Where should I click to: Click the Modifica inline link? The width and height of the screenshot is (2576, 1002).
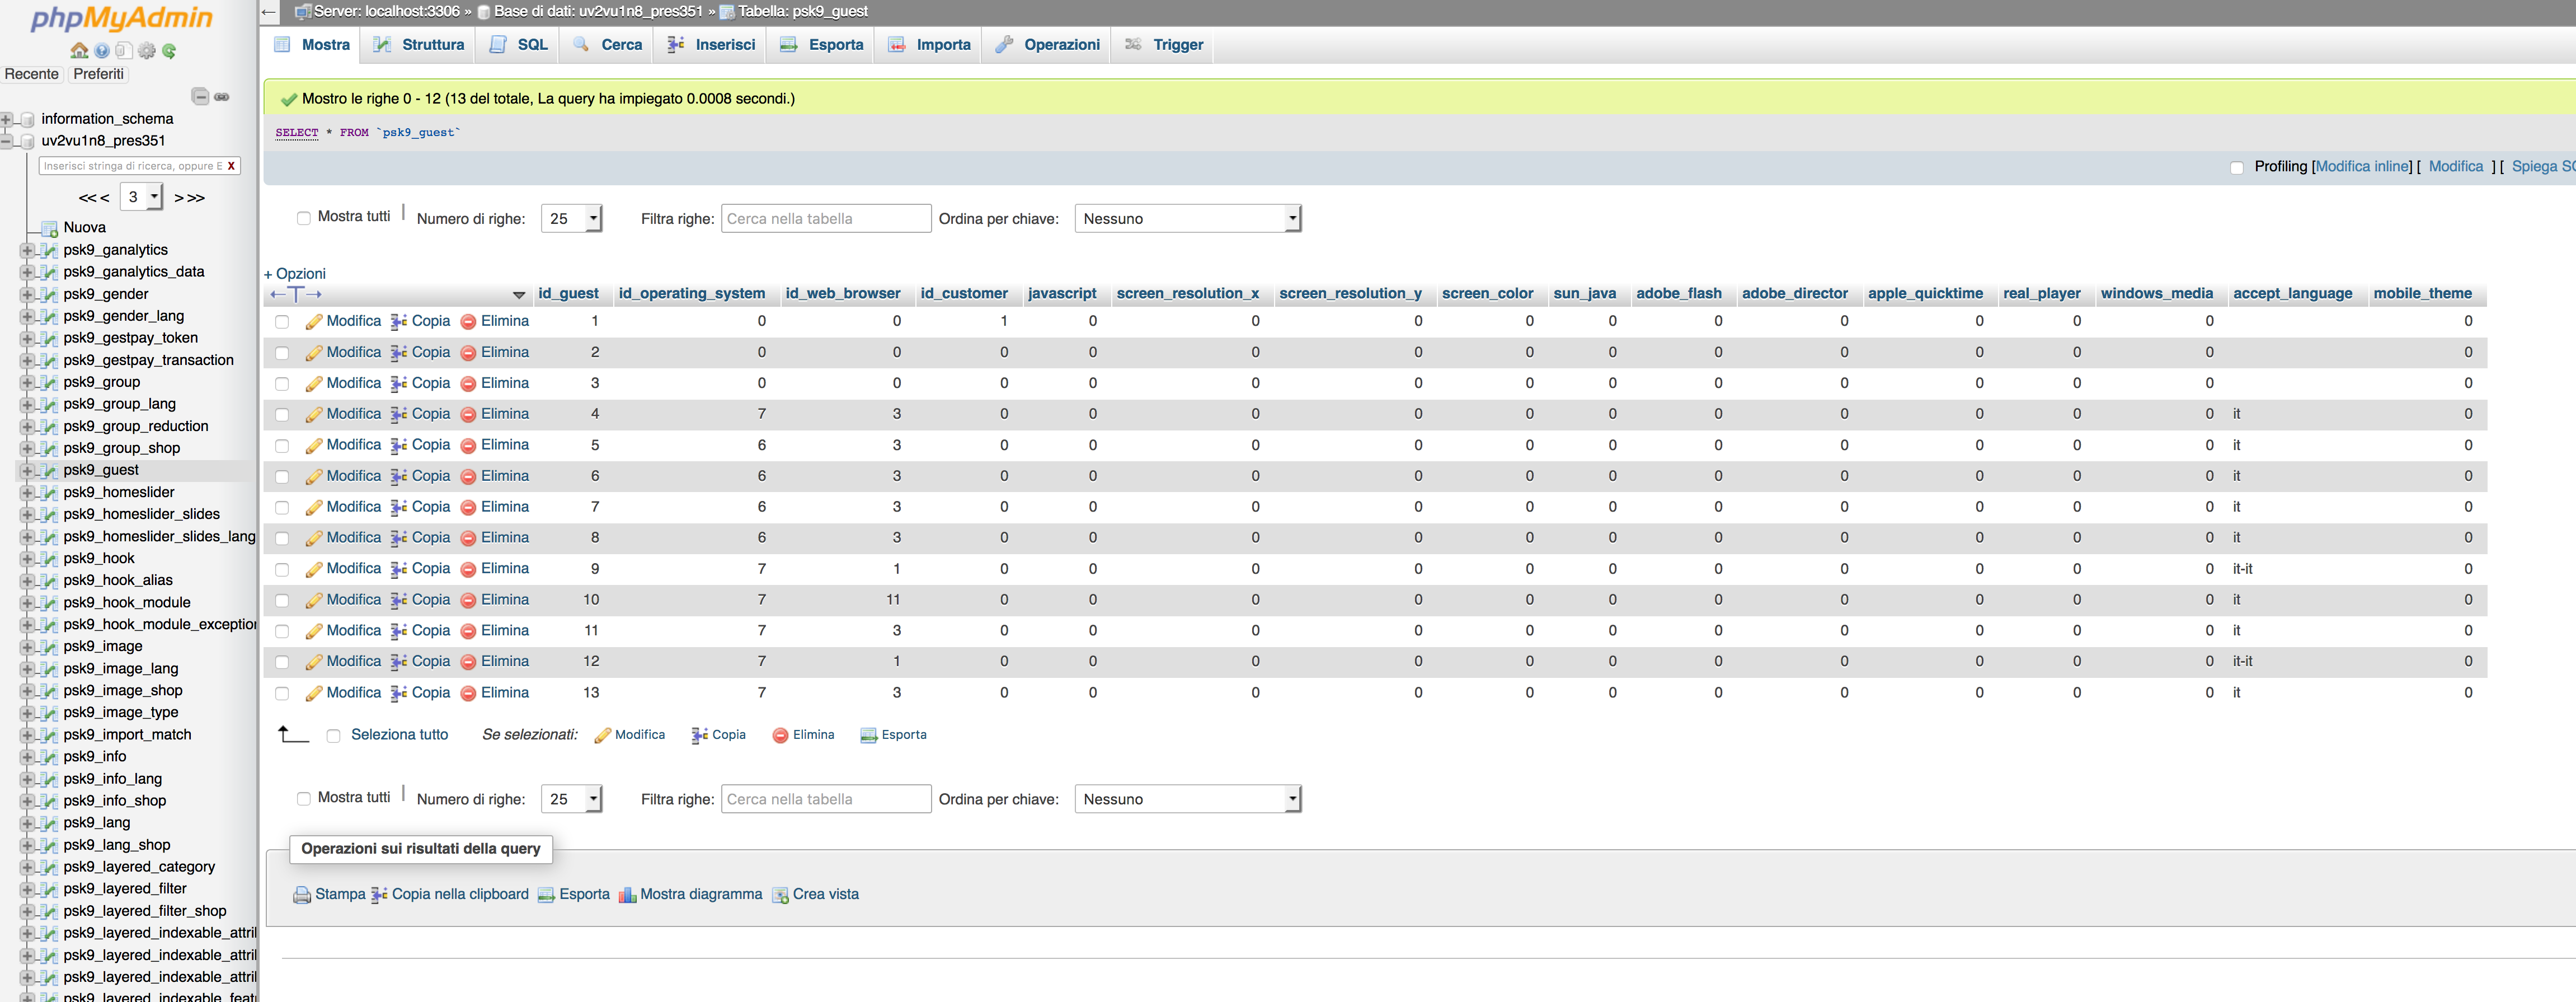pyautogui.click(x=2362, y=167)
